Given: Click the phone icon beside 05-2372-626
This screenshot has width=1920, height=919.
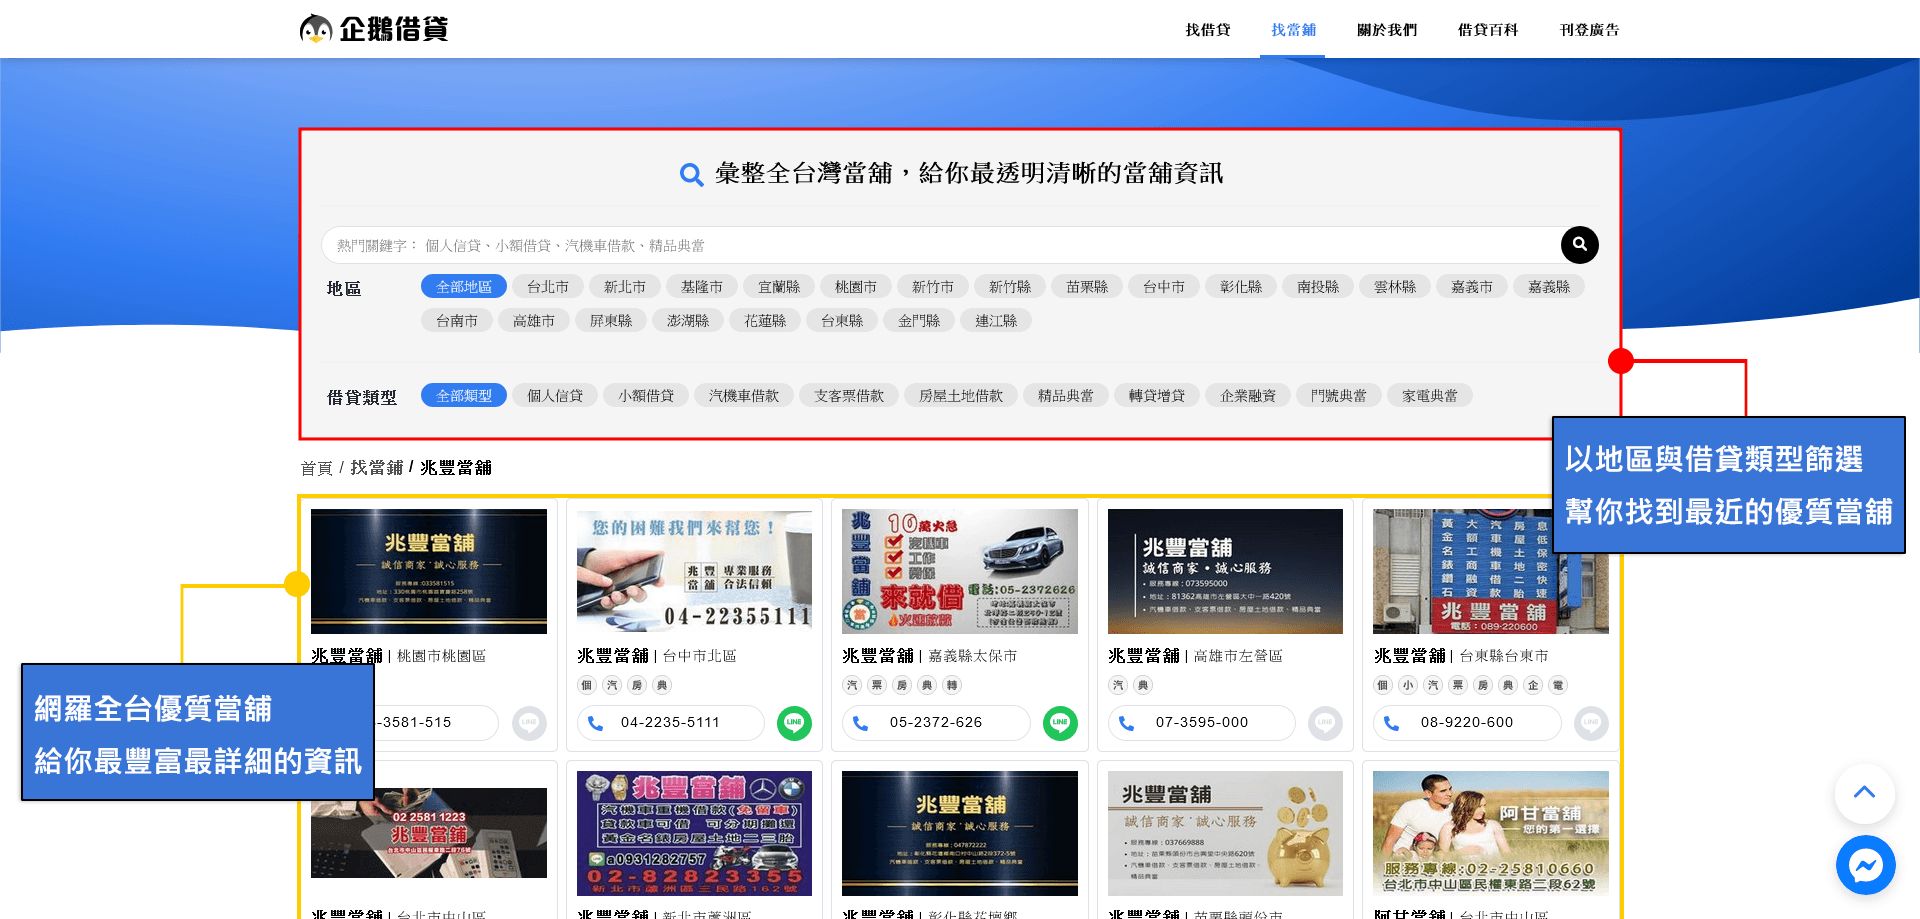Looking at the screenshot, I should 860,723.
